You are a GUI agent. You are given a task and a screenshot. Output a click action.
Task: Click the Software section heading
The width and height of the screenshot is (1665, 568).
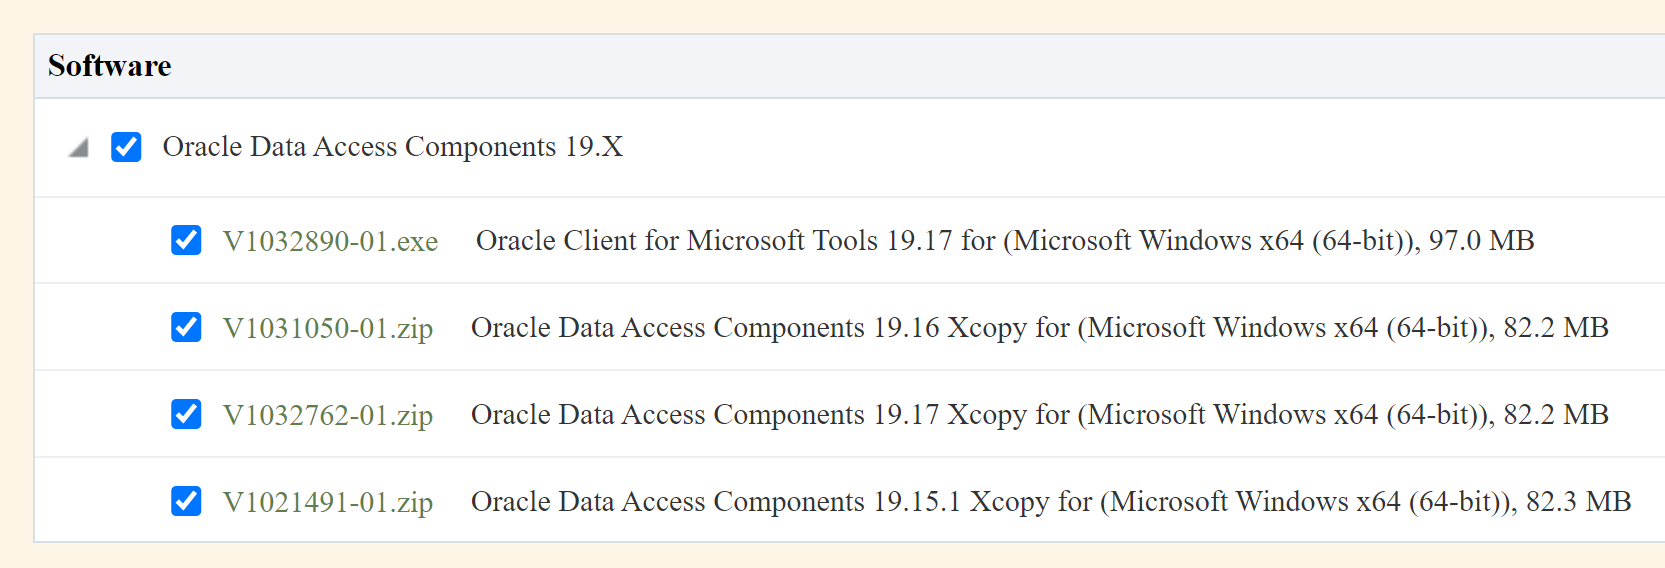pos(110,66)
